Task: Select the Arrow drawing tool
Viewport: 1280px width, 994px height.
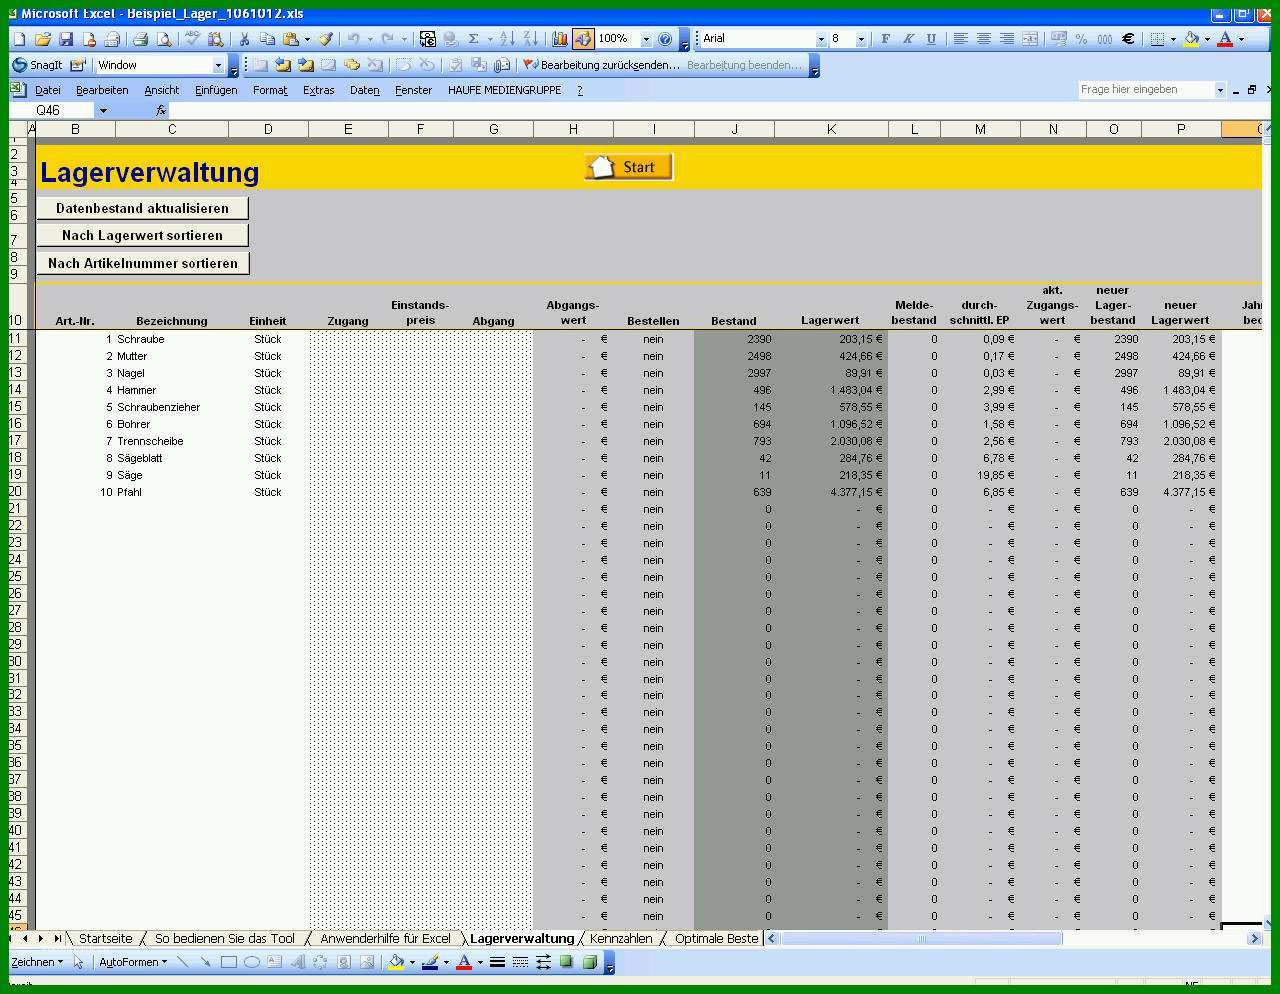Action: point(205,962)
